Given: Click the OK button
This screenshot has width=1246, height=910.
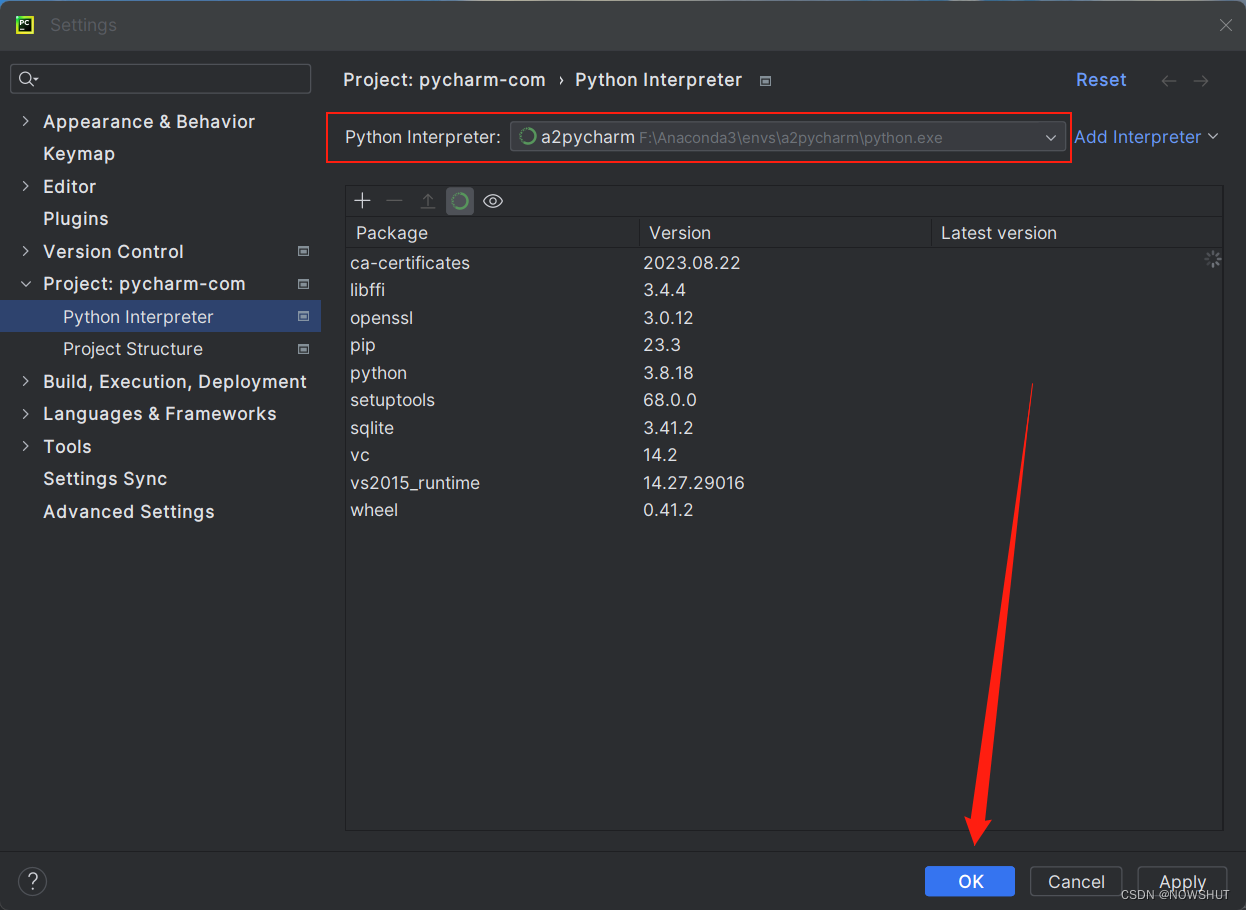Looking at the screenshot, I should 970,881.
